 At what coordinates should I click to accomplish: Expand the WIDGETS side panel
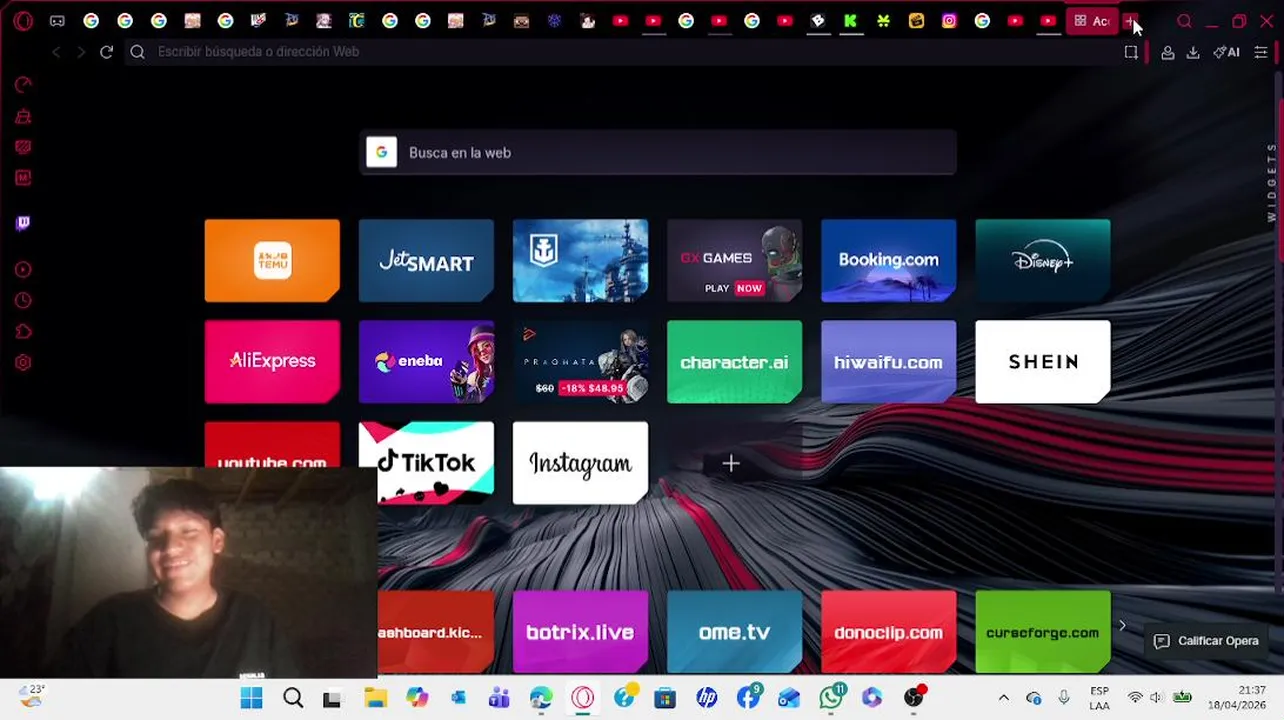pos(1272,182)
